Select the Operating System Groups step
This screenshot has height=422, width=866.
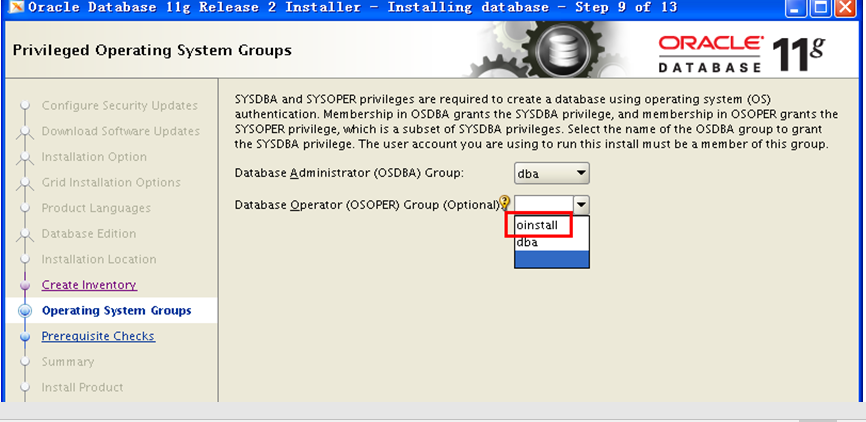click(117, 310)
